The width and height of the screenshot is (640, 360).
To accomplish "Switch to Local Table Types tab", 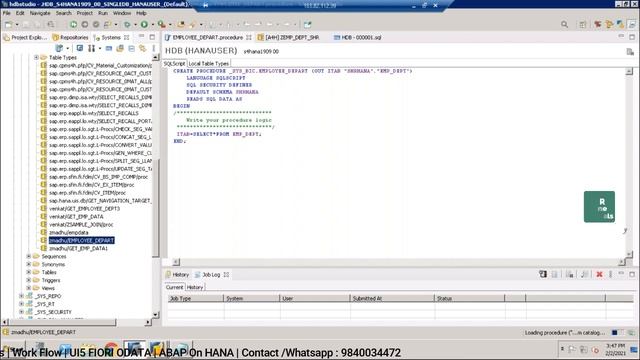I will pos(209,64).
